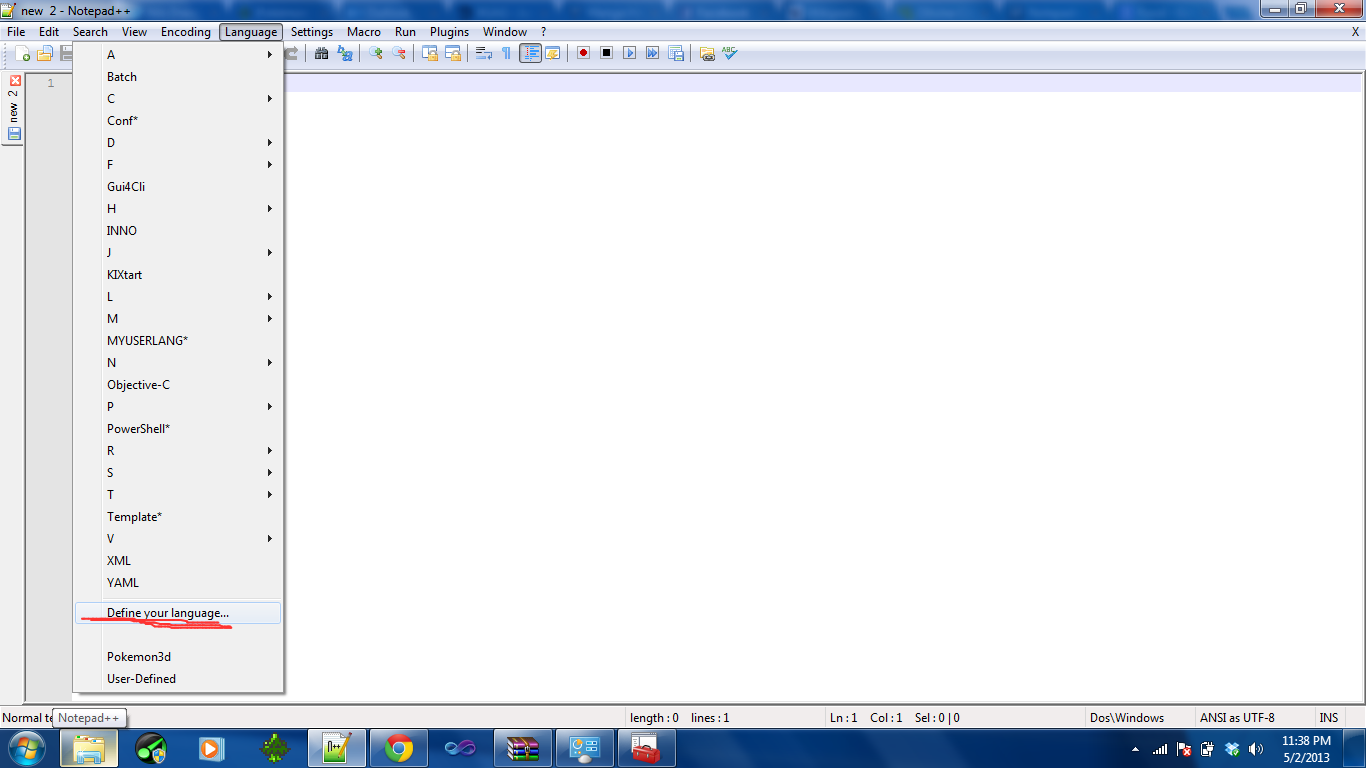This screenshot has width=1366, height=768.
Task: Expand the F language submenu
Action: pos(178,165)
